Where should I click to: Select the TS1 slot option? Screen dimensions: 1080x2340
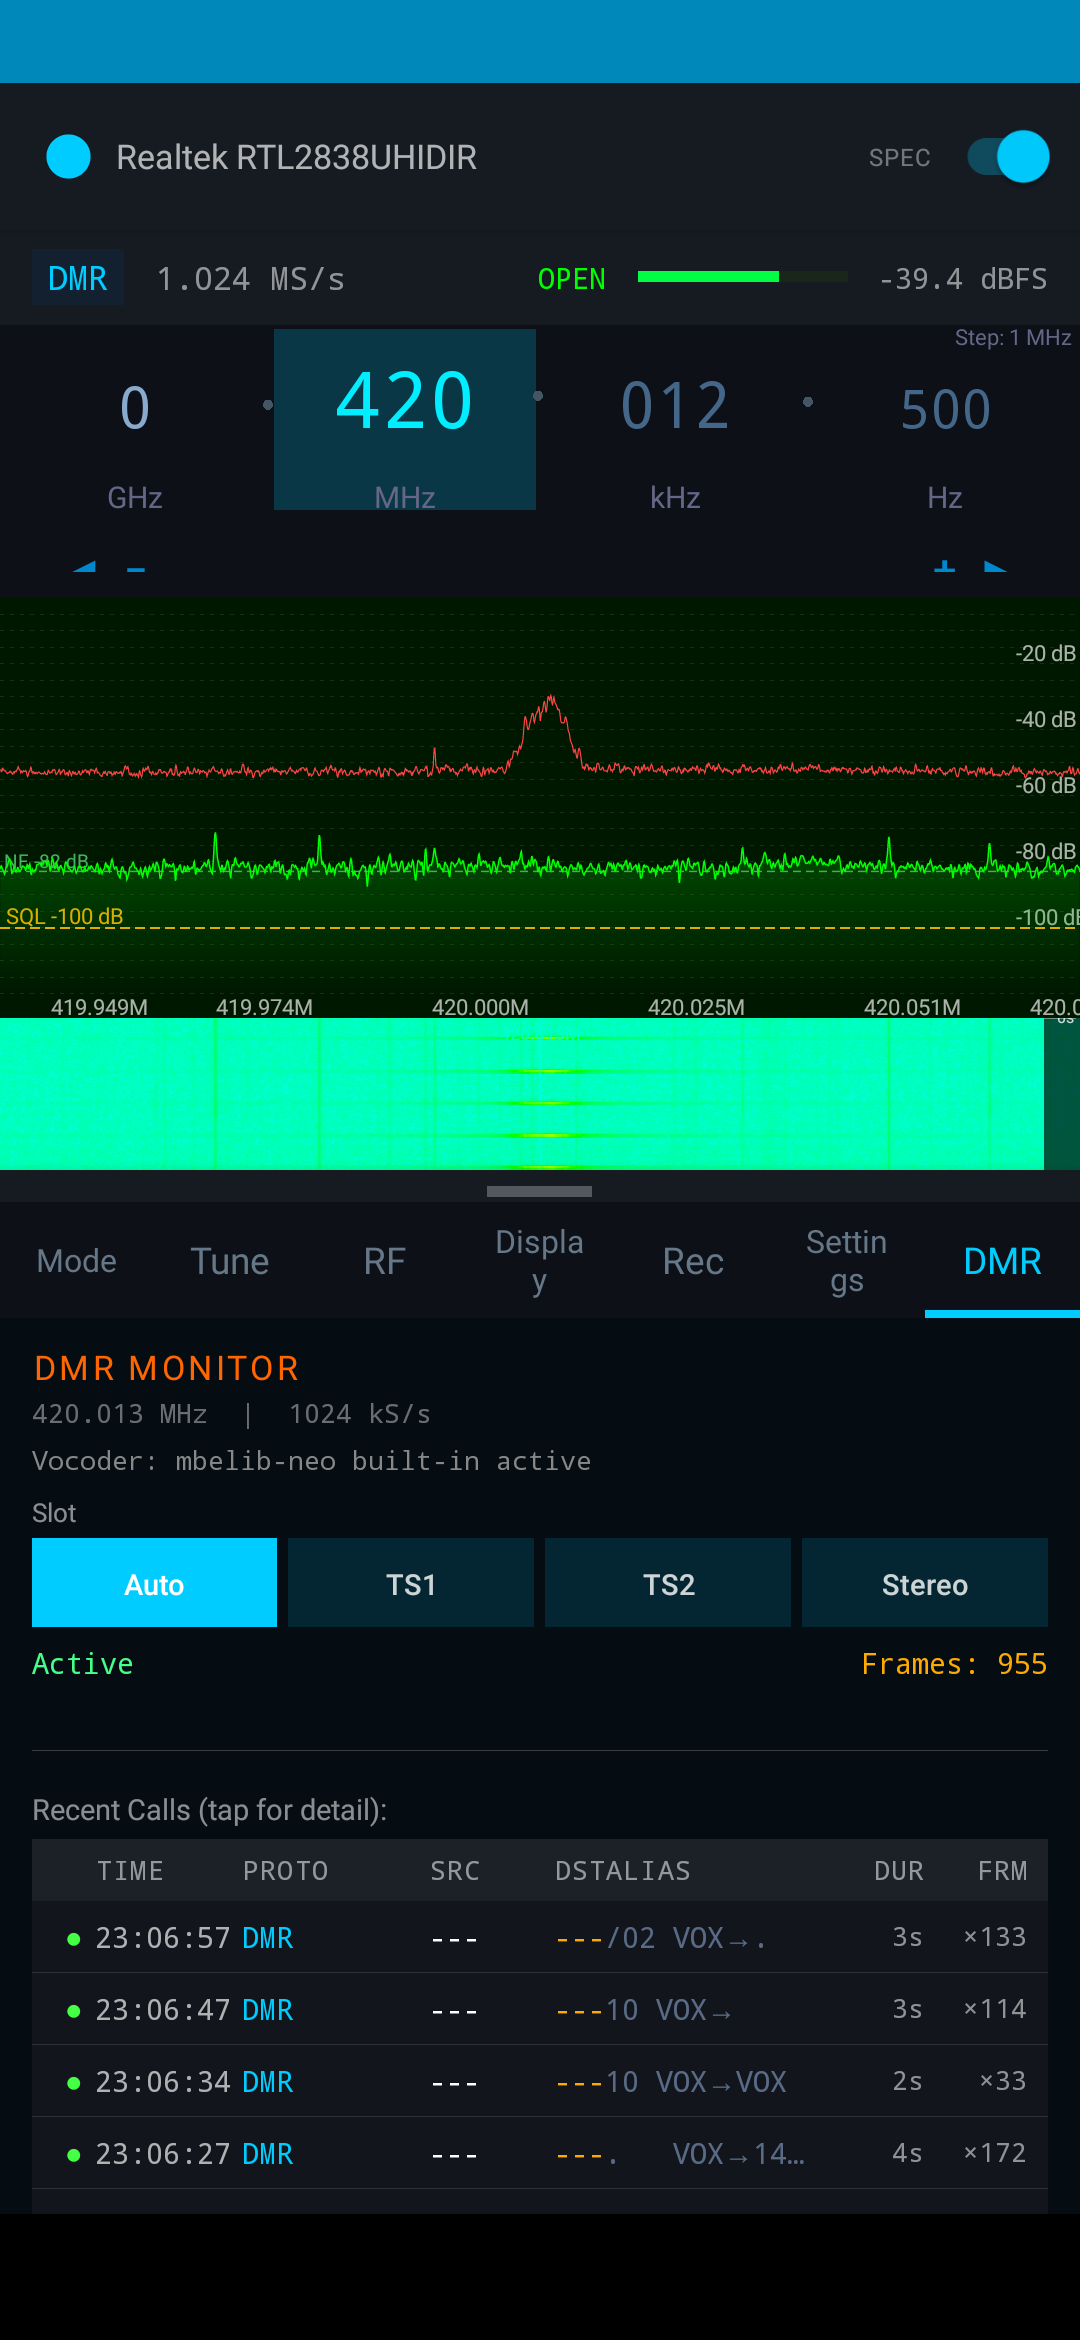tap(411, 1583)
